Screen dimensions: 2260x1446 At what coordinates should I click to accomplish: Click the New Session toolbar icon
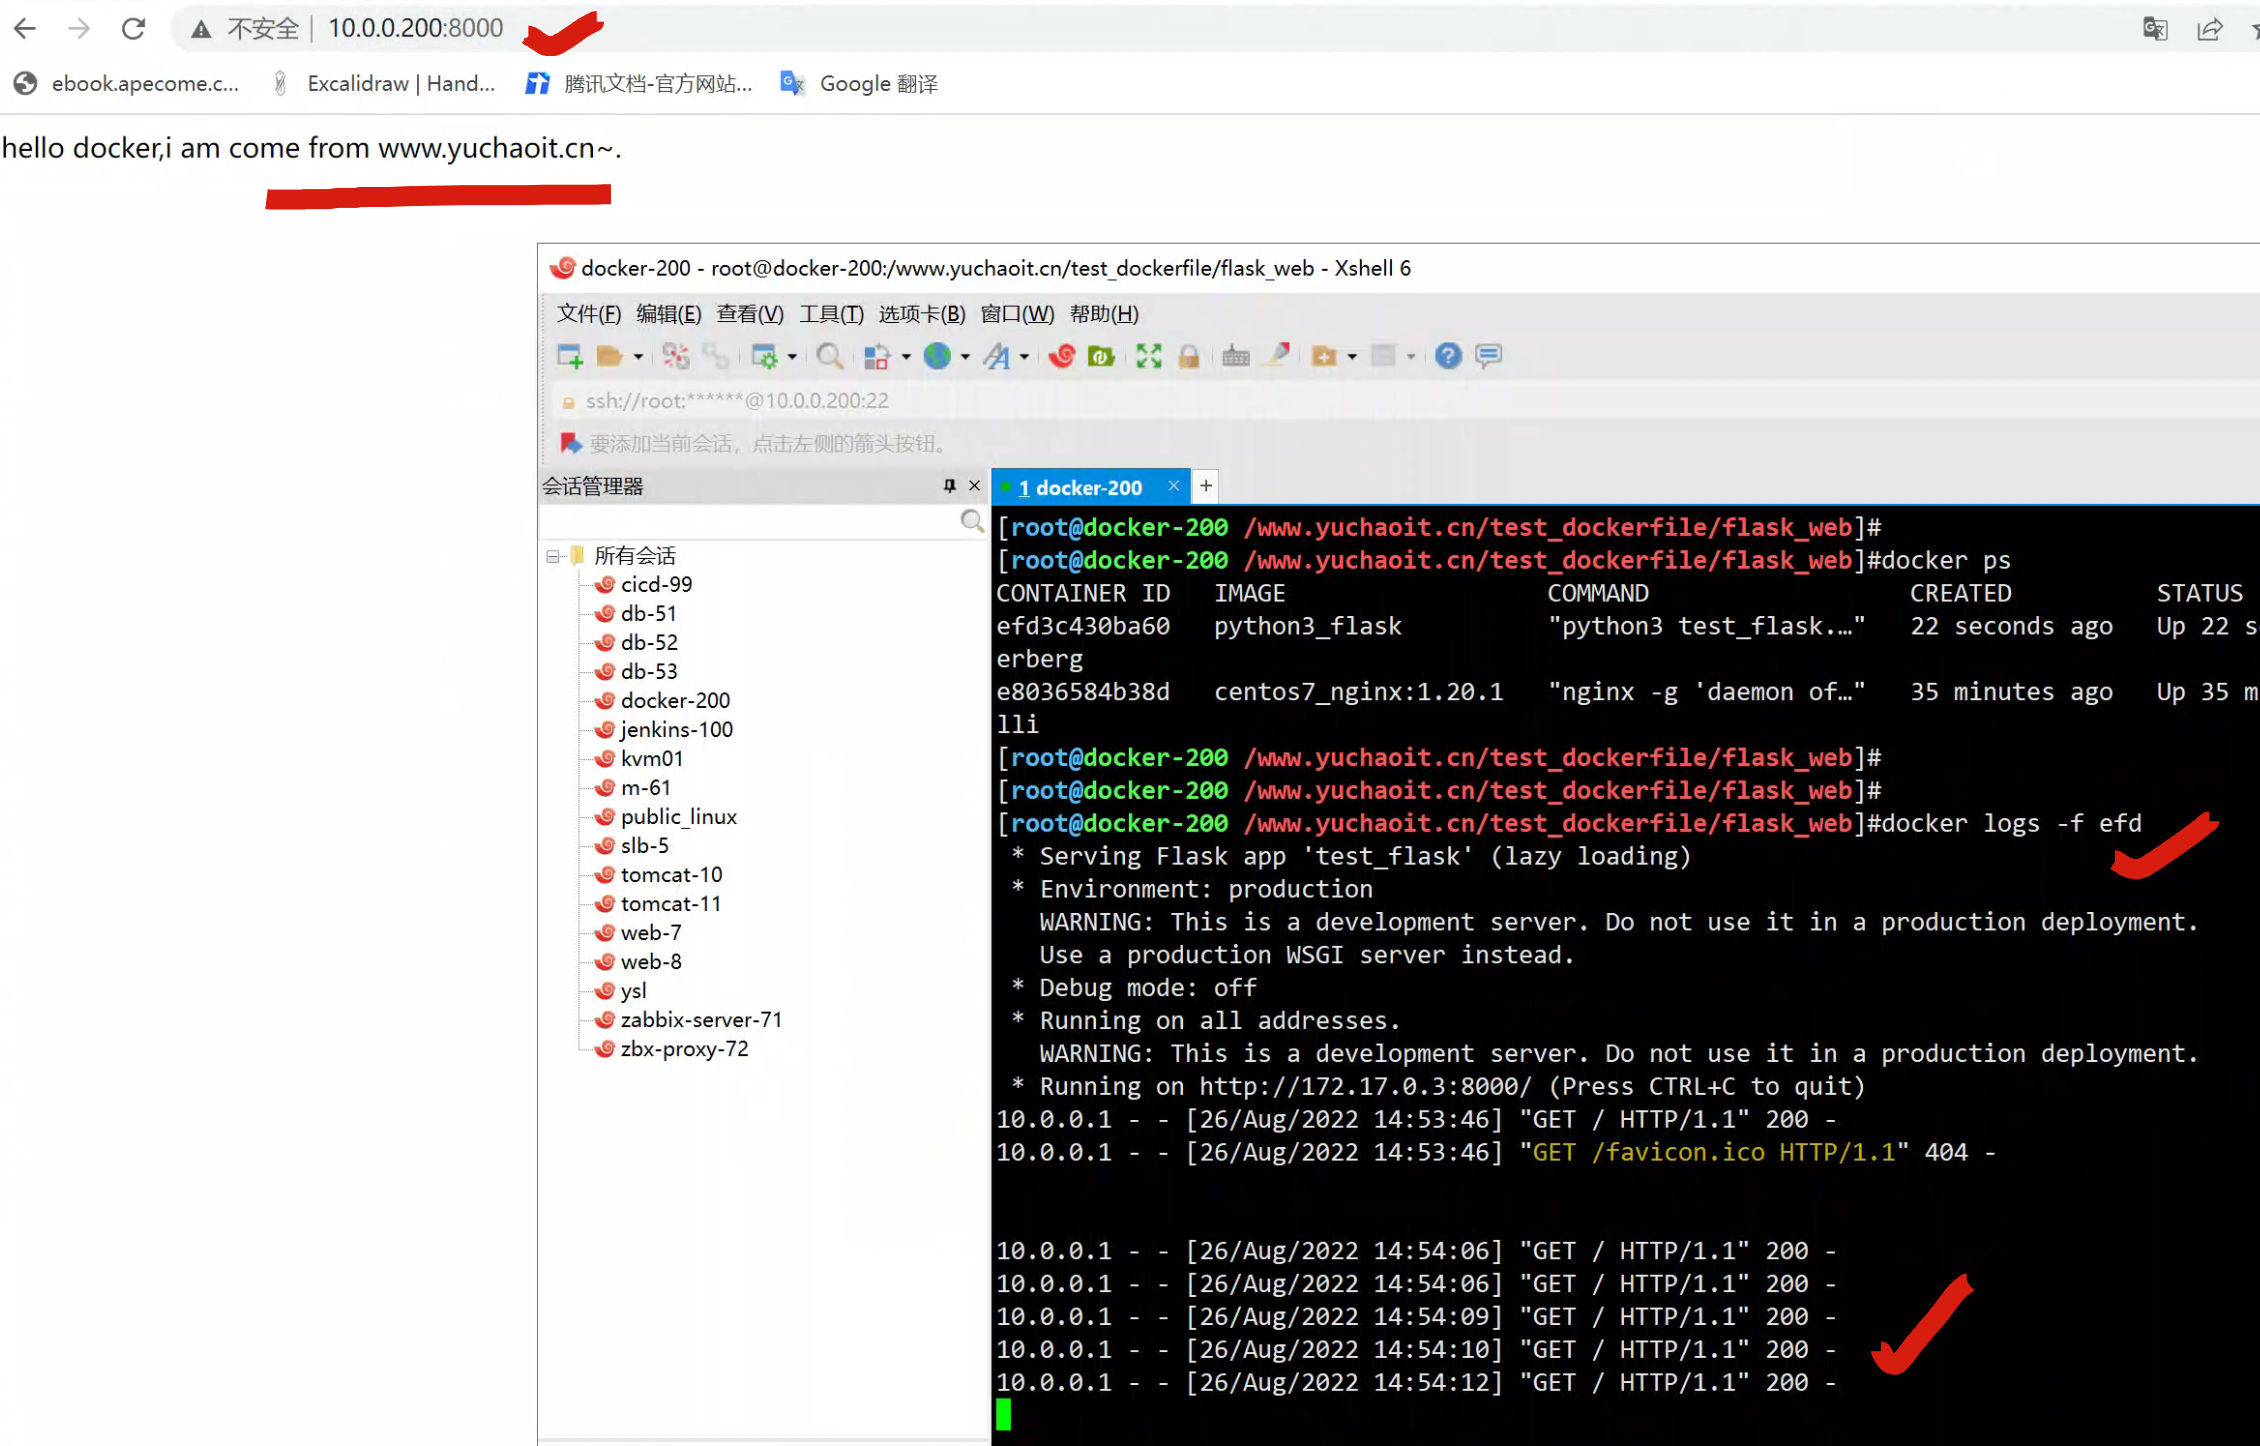pyautogui.click(x=569, y=356)
